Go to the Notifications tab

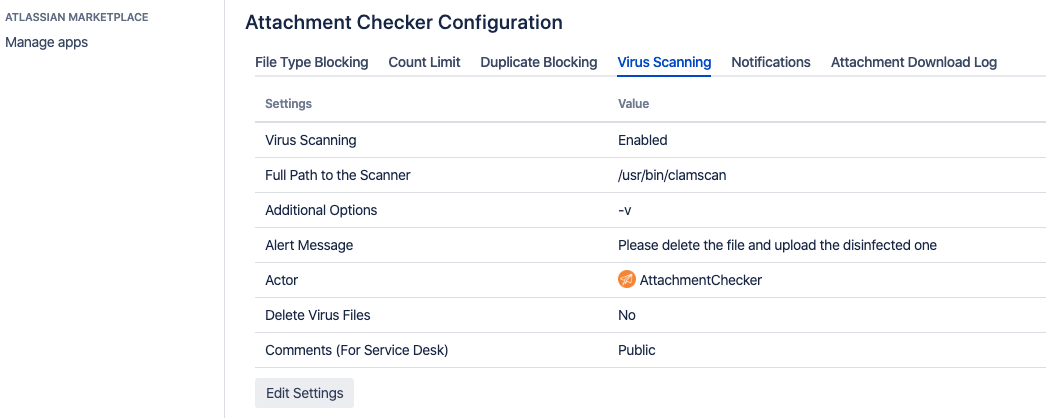770,62
